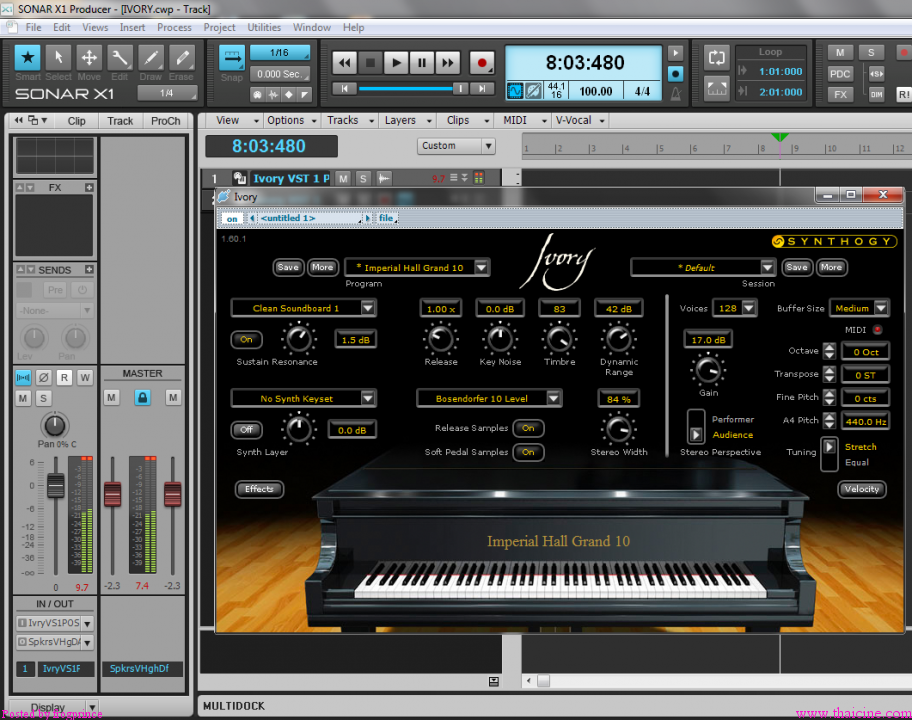Toggle the Snap to grid icon
This screenshot has height=720, width=912.
pyautogui.click(x=231, y=58)
